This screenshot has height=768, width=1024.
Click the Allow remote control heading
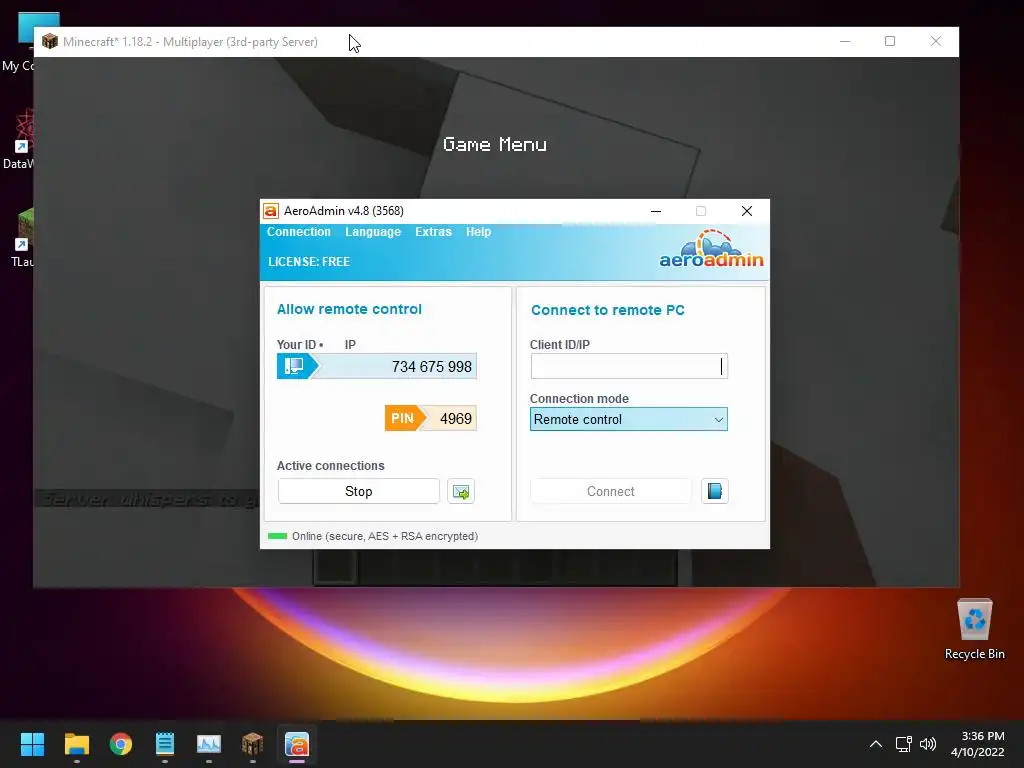click(x=349, y=309)
